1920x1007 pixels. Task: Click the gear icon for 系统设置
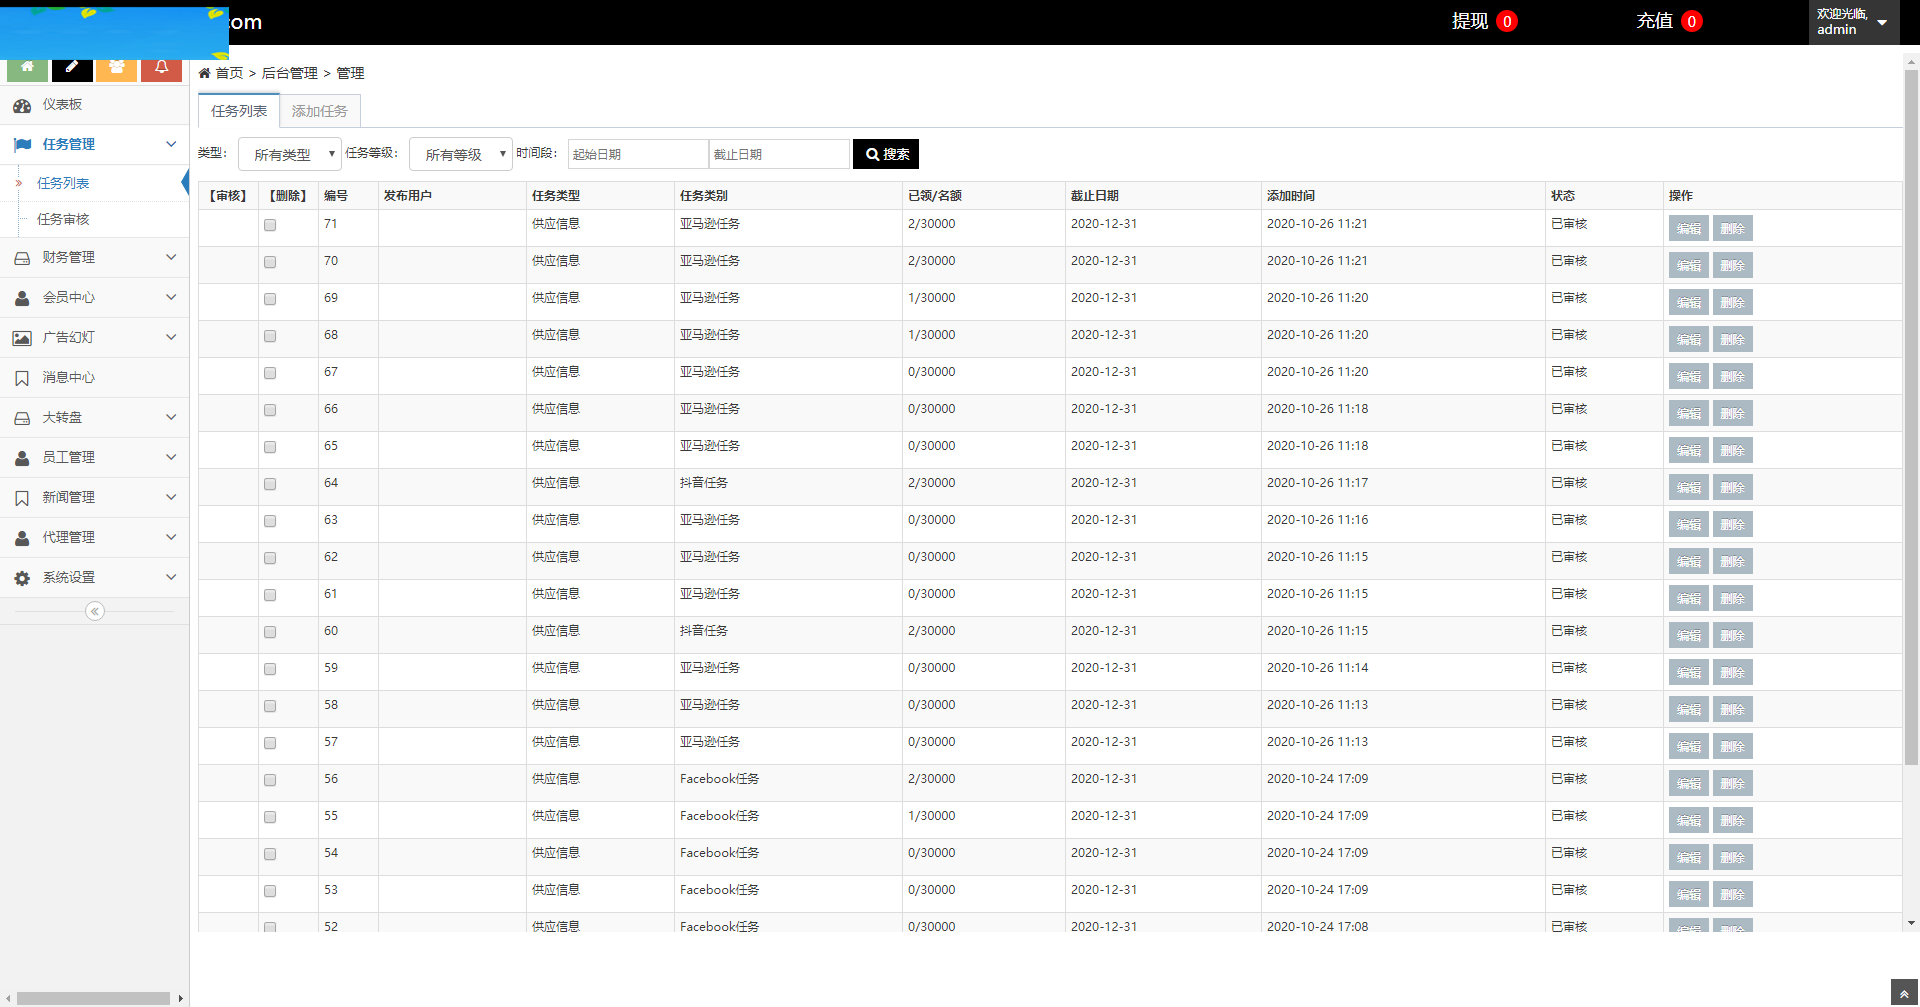pyautogui.click(x=22, y=578)
